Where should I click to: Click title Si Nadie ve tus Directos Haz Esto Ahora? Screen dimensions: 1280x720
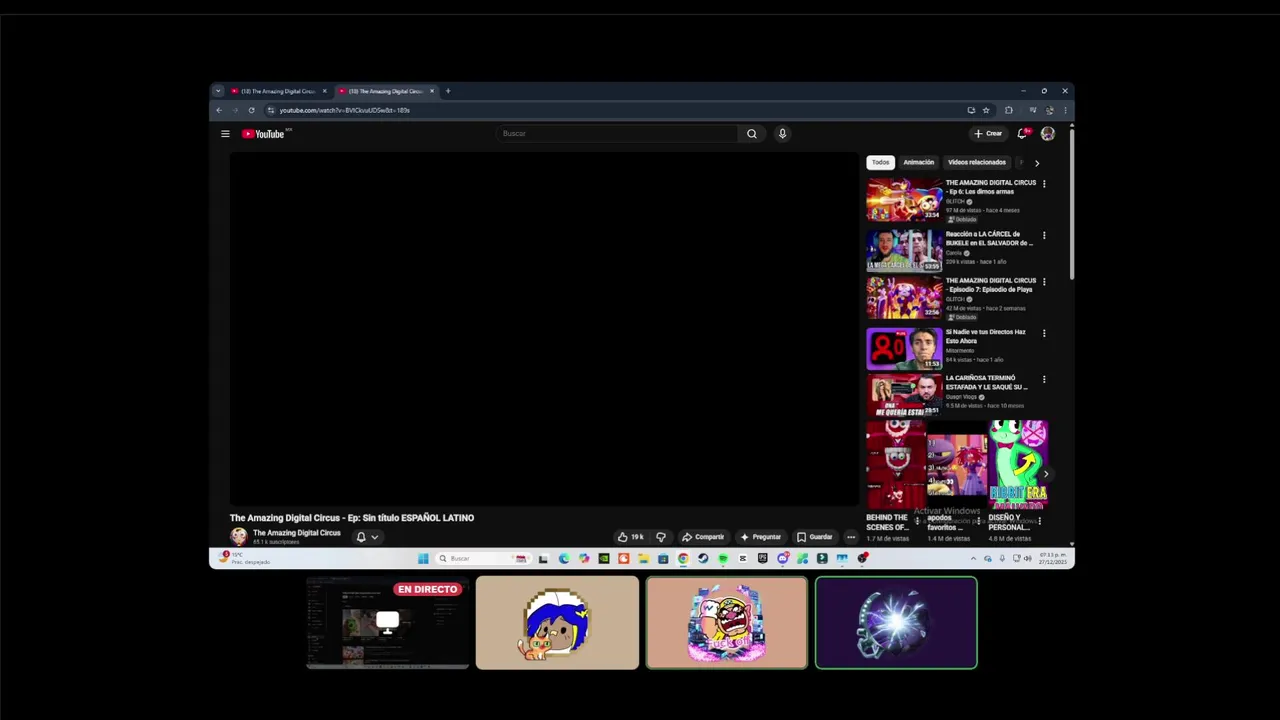986,336
